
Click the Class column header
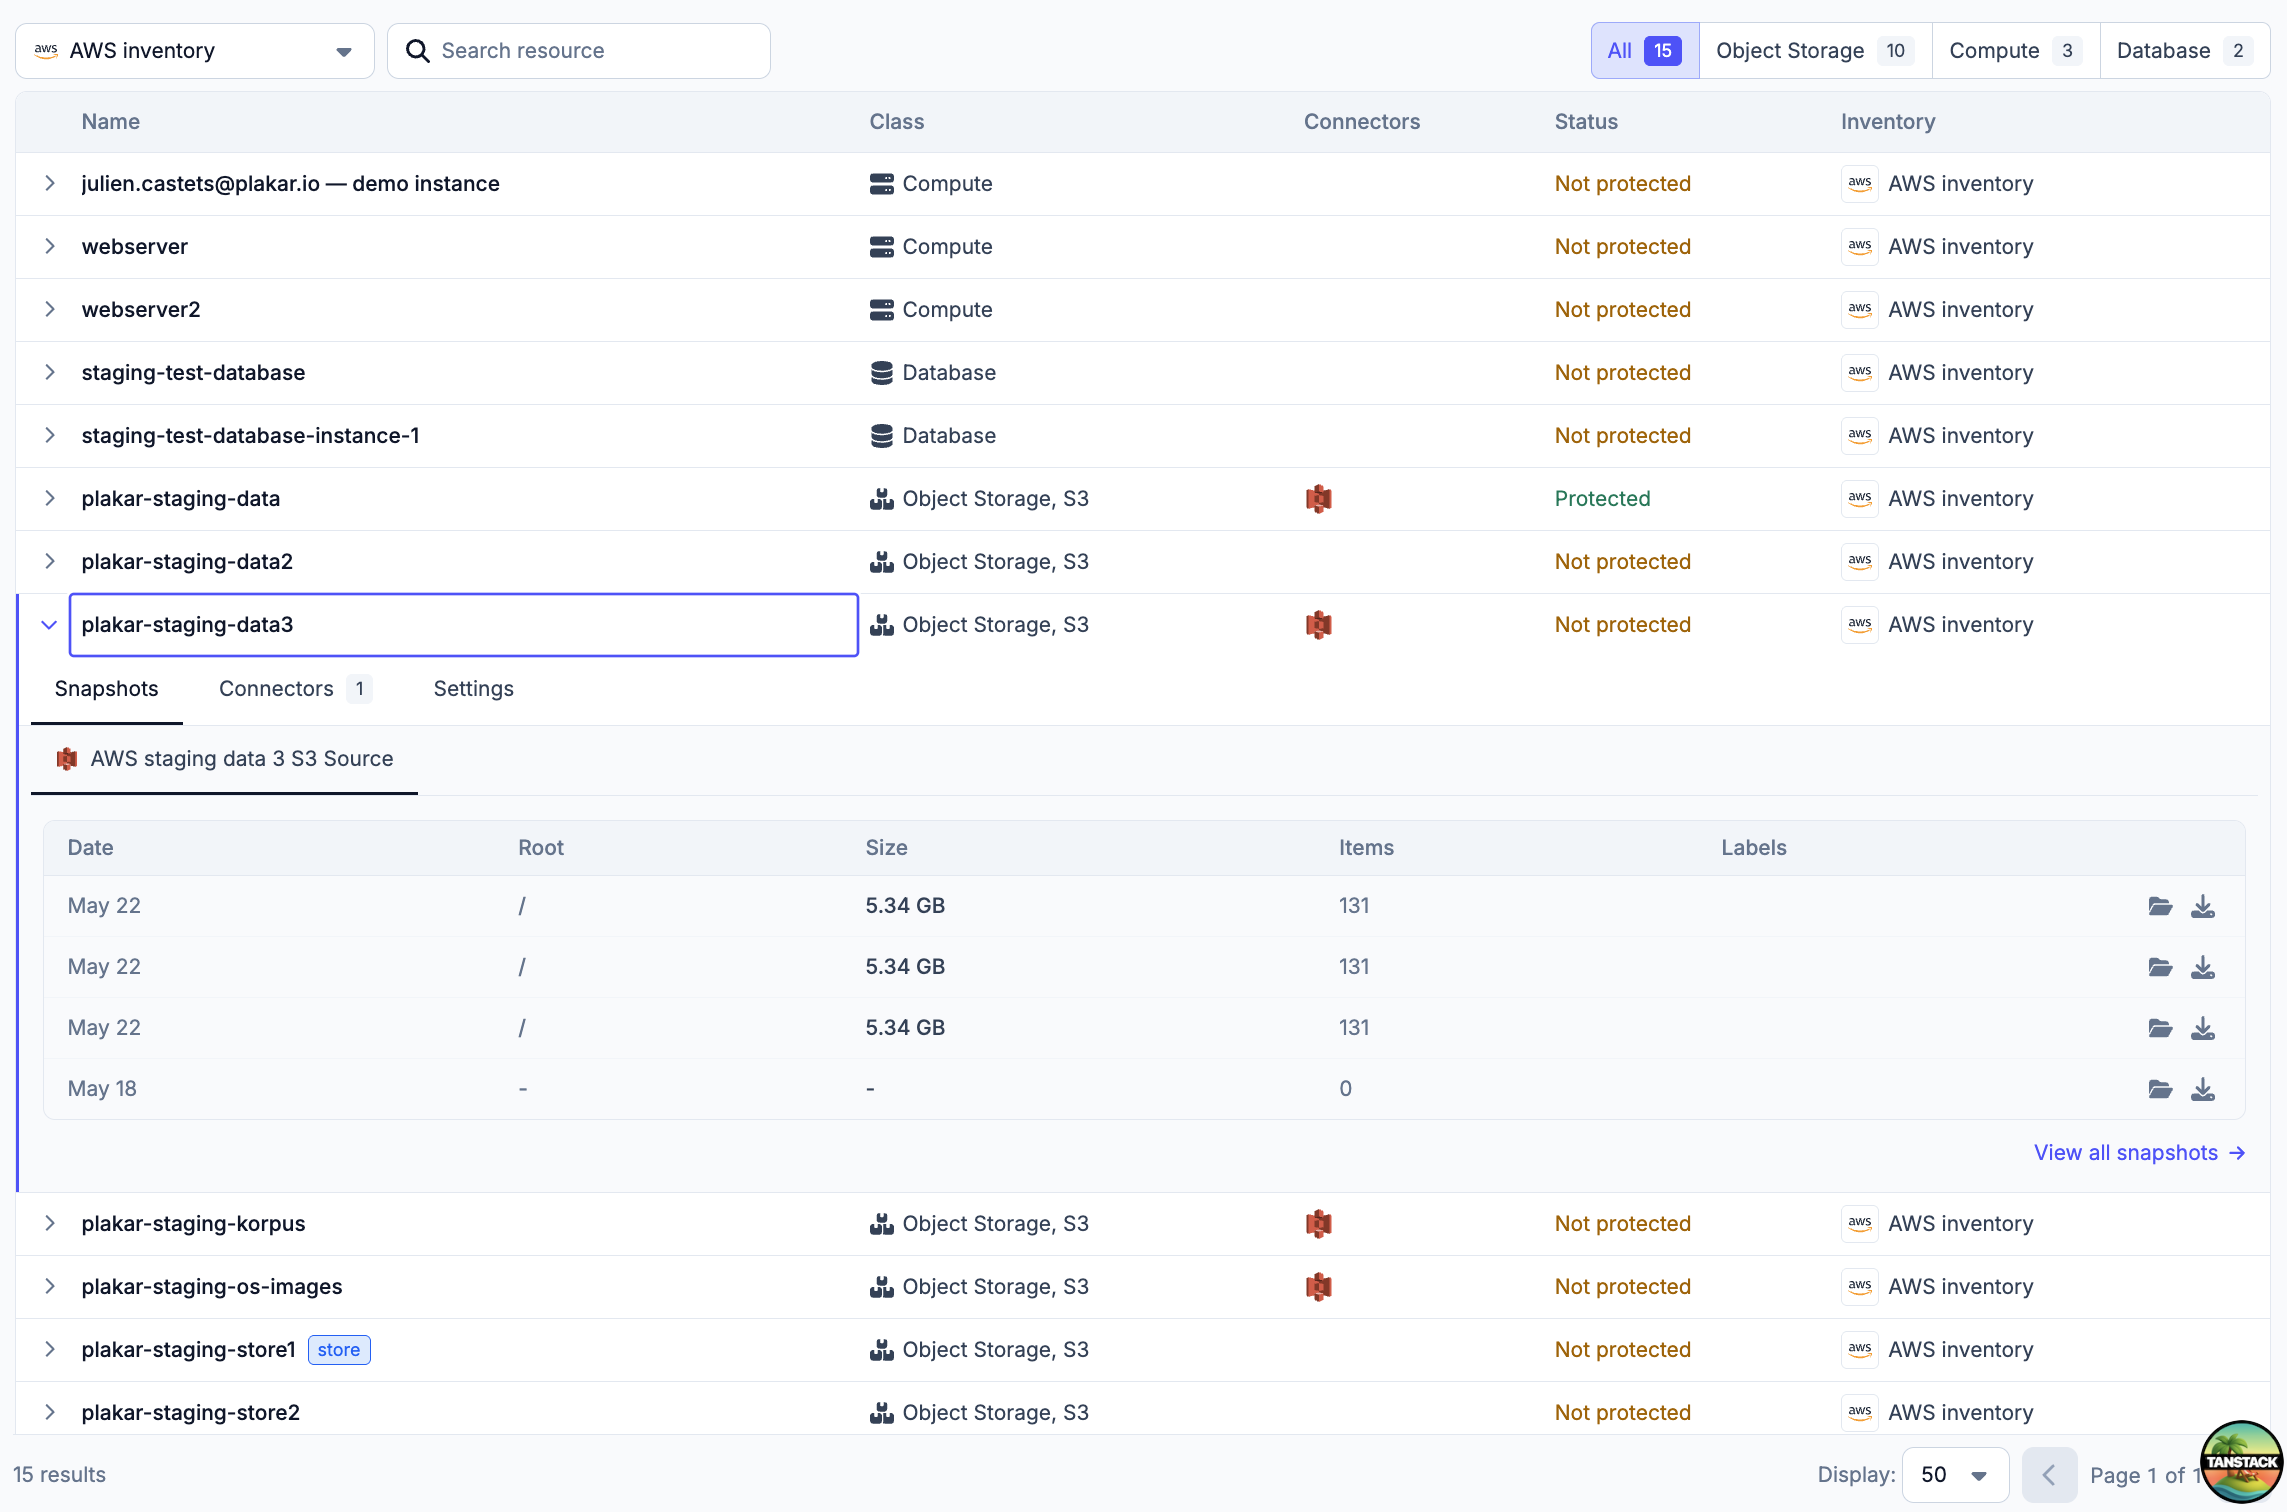tap(897, 122)
